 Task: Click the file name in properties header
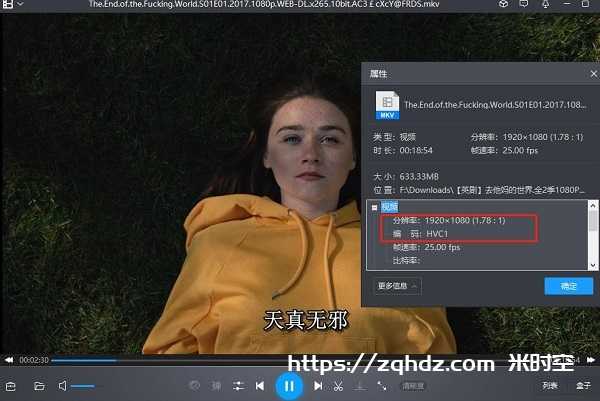[x=495, y=104]
